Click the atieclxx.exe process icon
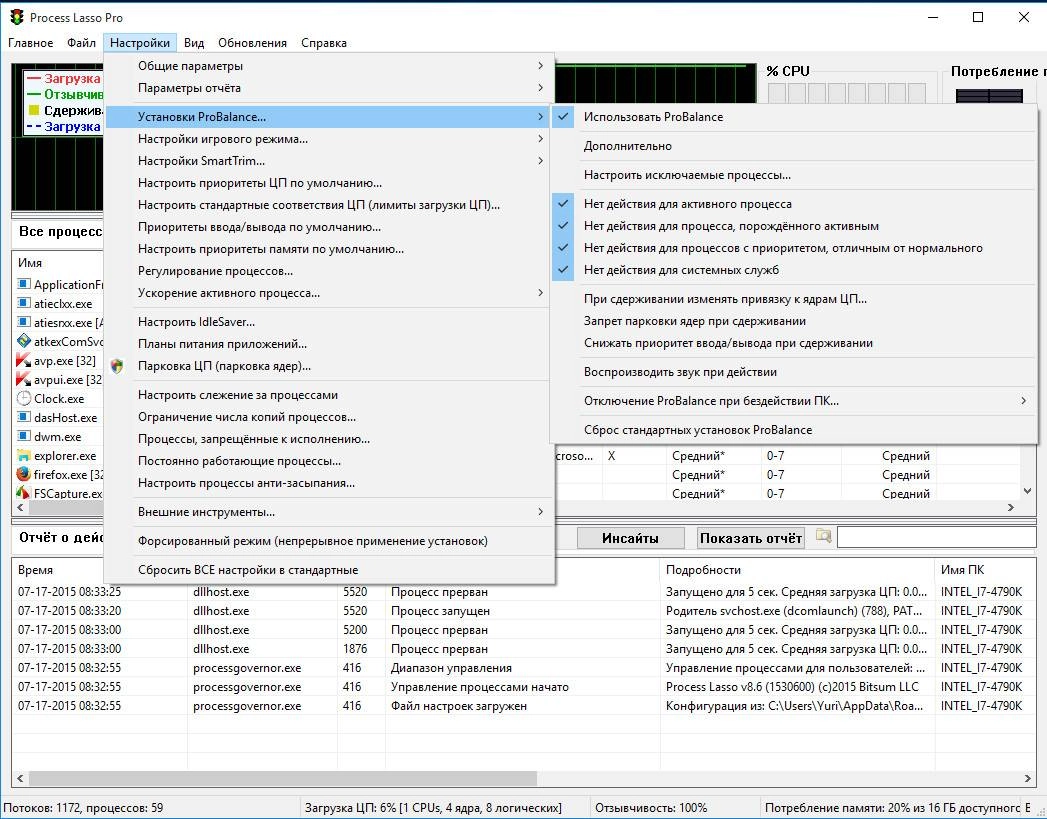 pos(23,303)
